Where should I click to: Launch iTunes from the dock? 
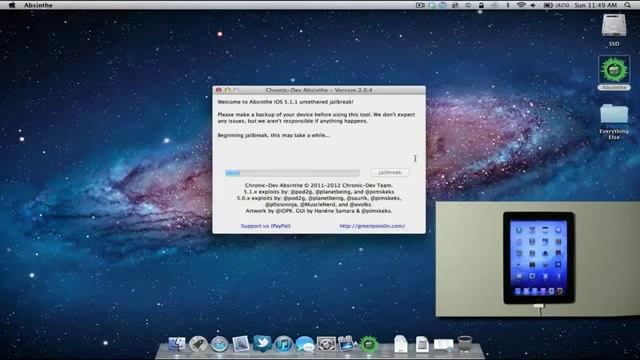coord(283,344)
